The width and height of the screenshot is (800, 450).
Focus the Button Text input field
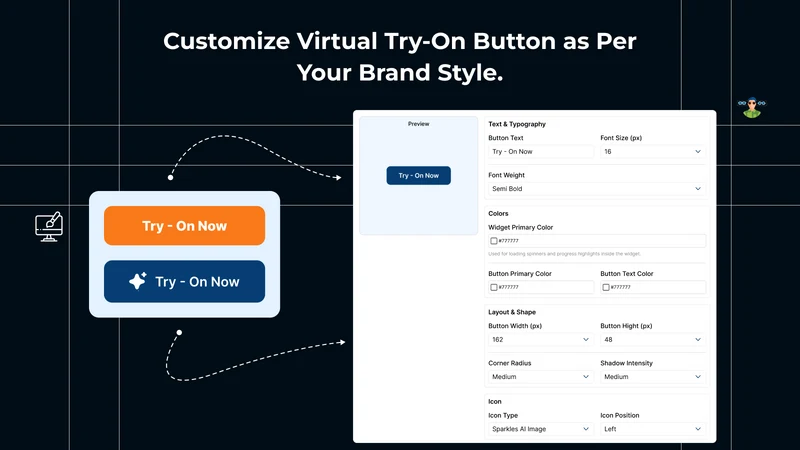click(541, 152)
